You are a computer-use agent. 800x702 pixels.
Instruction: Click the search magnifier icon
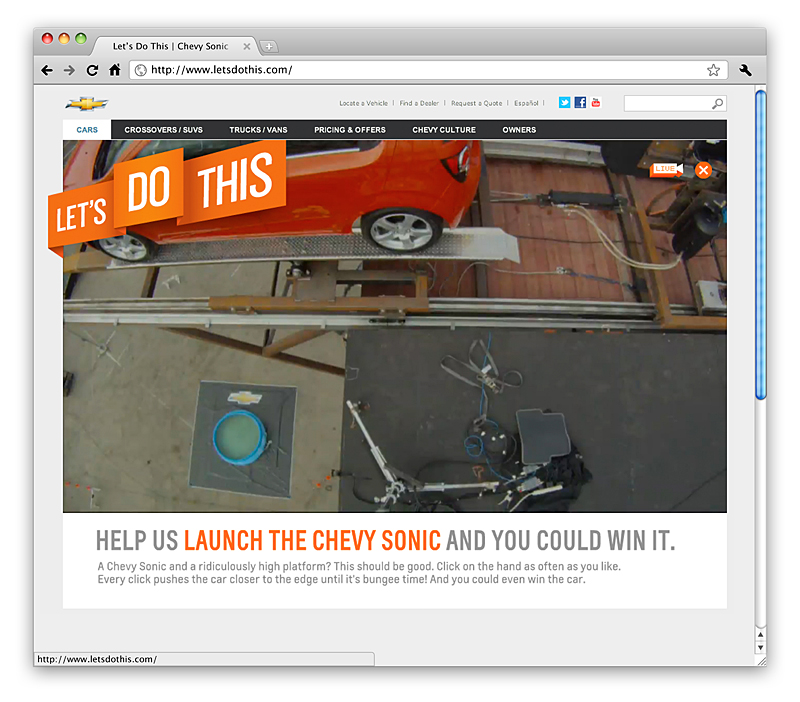point(717,104)
